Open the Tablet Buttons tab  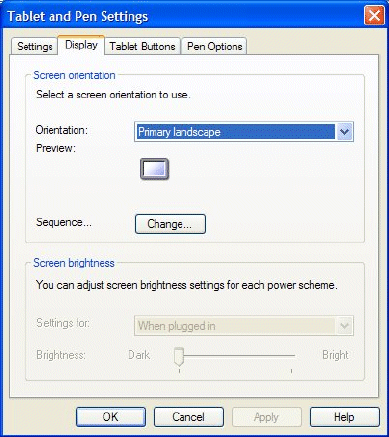tap(142, 46)
